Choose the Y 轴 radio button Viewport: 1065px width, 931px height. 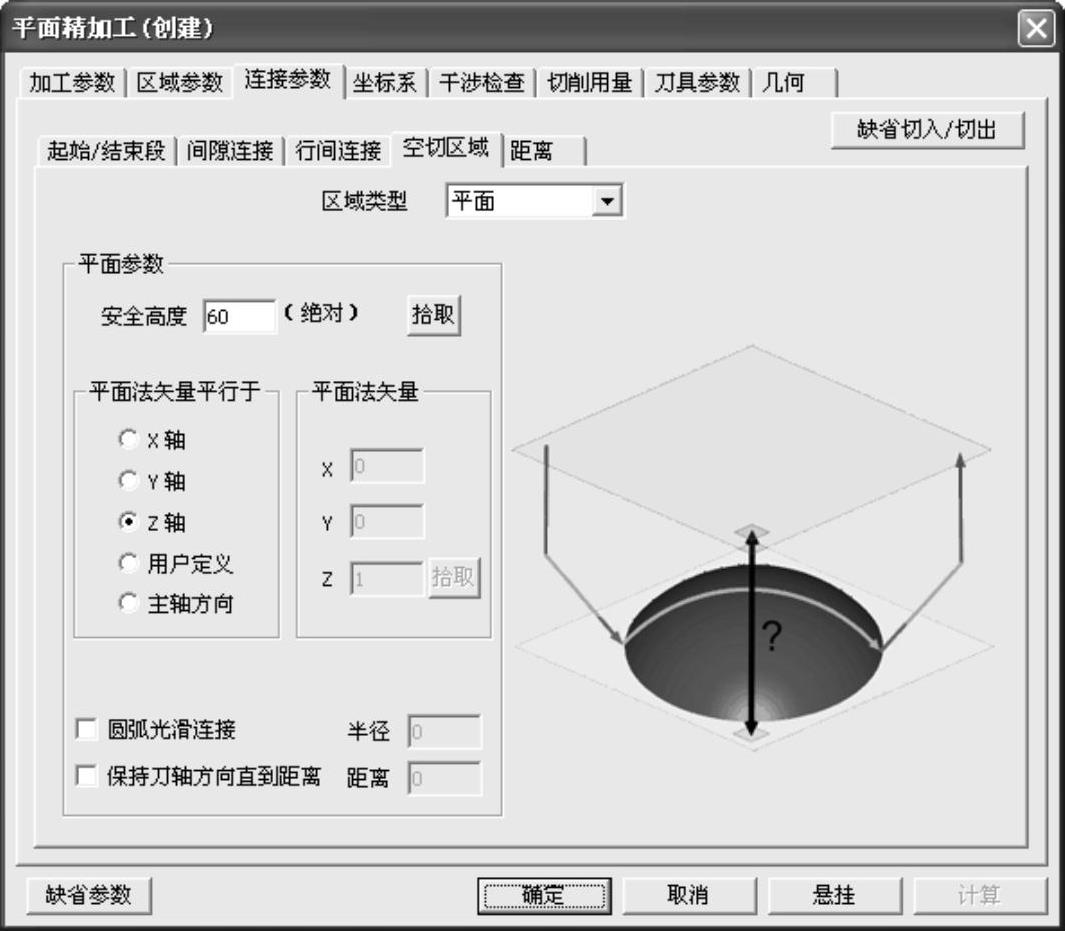click(x=128, y=481)
